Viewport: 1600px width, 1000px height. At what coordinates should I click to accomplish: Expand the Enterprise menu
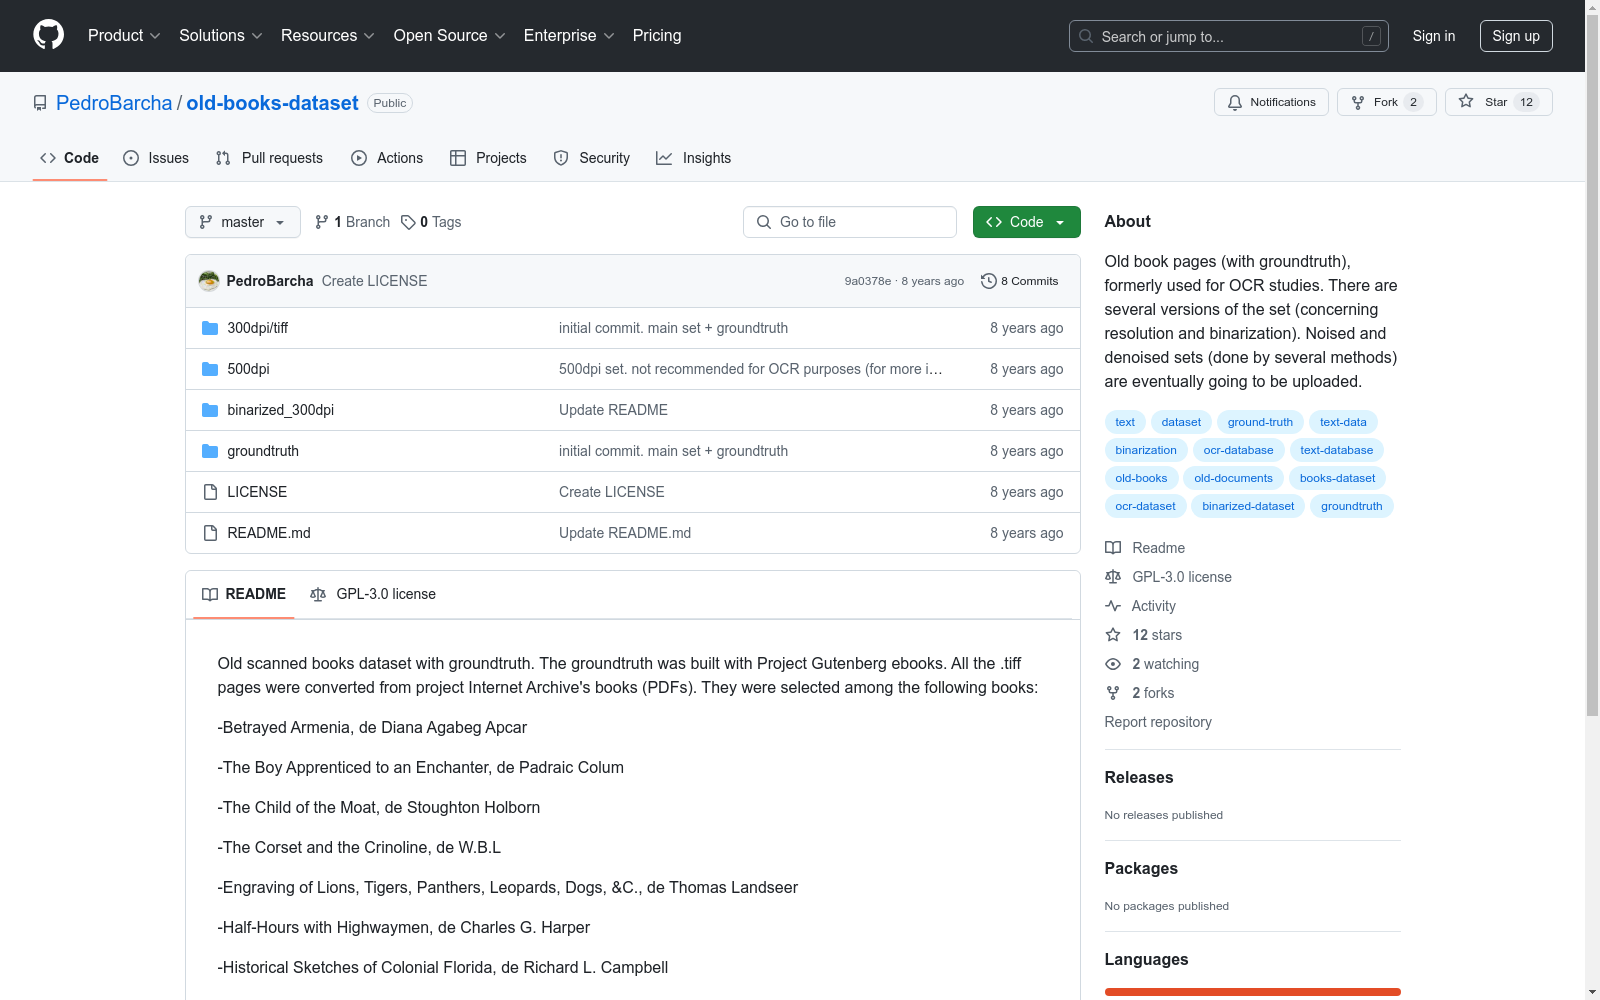[x=569, y=36]
